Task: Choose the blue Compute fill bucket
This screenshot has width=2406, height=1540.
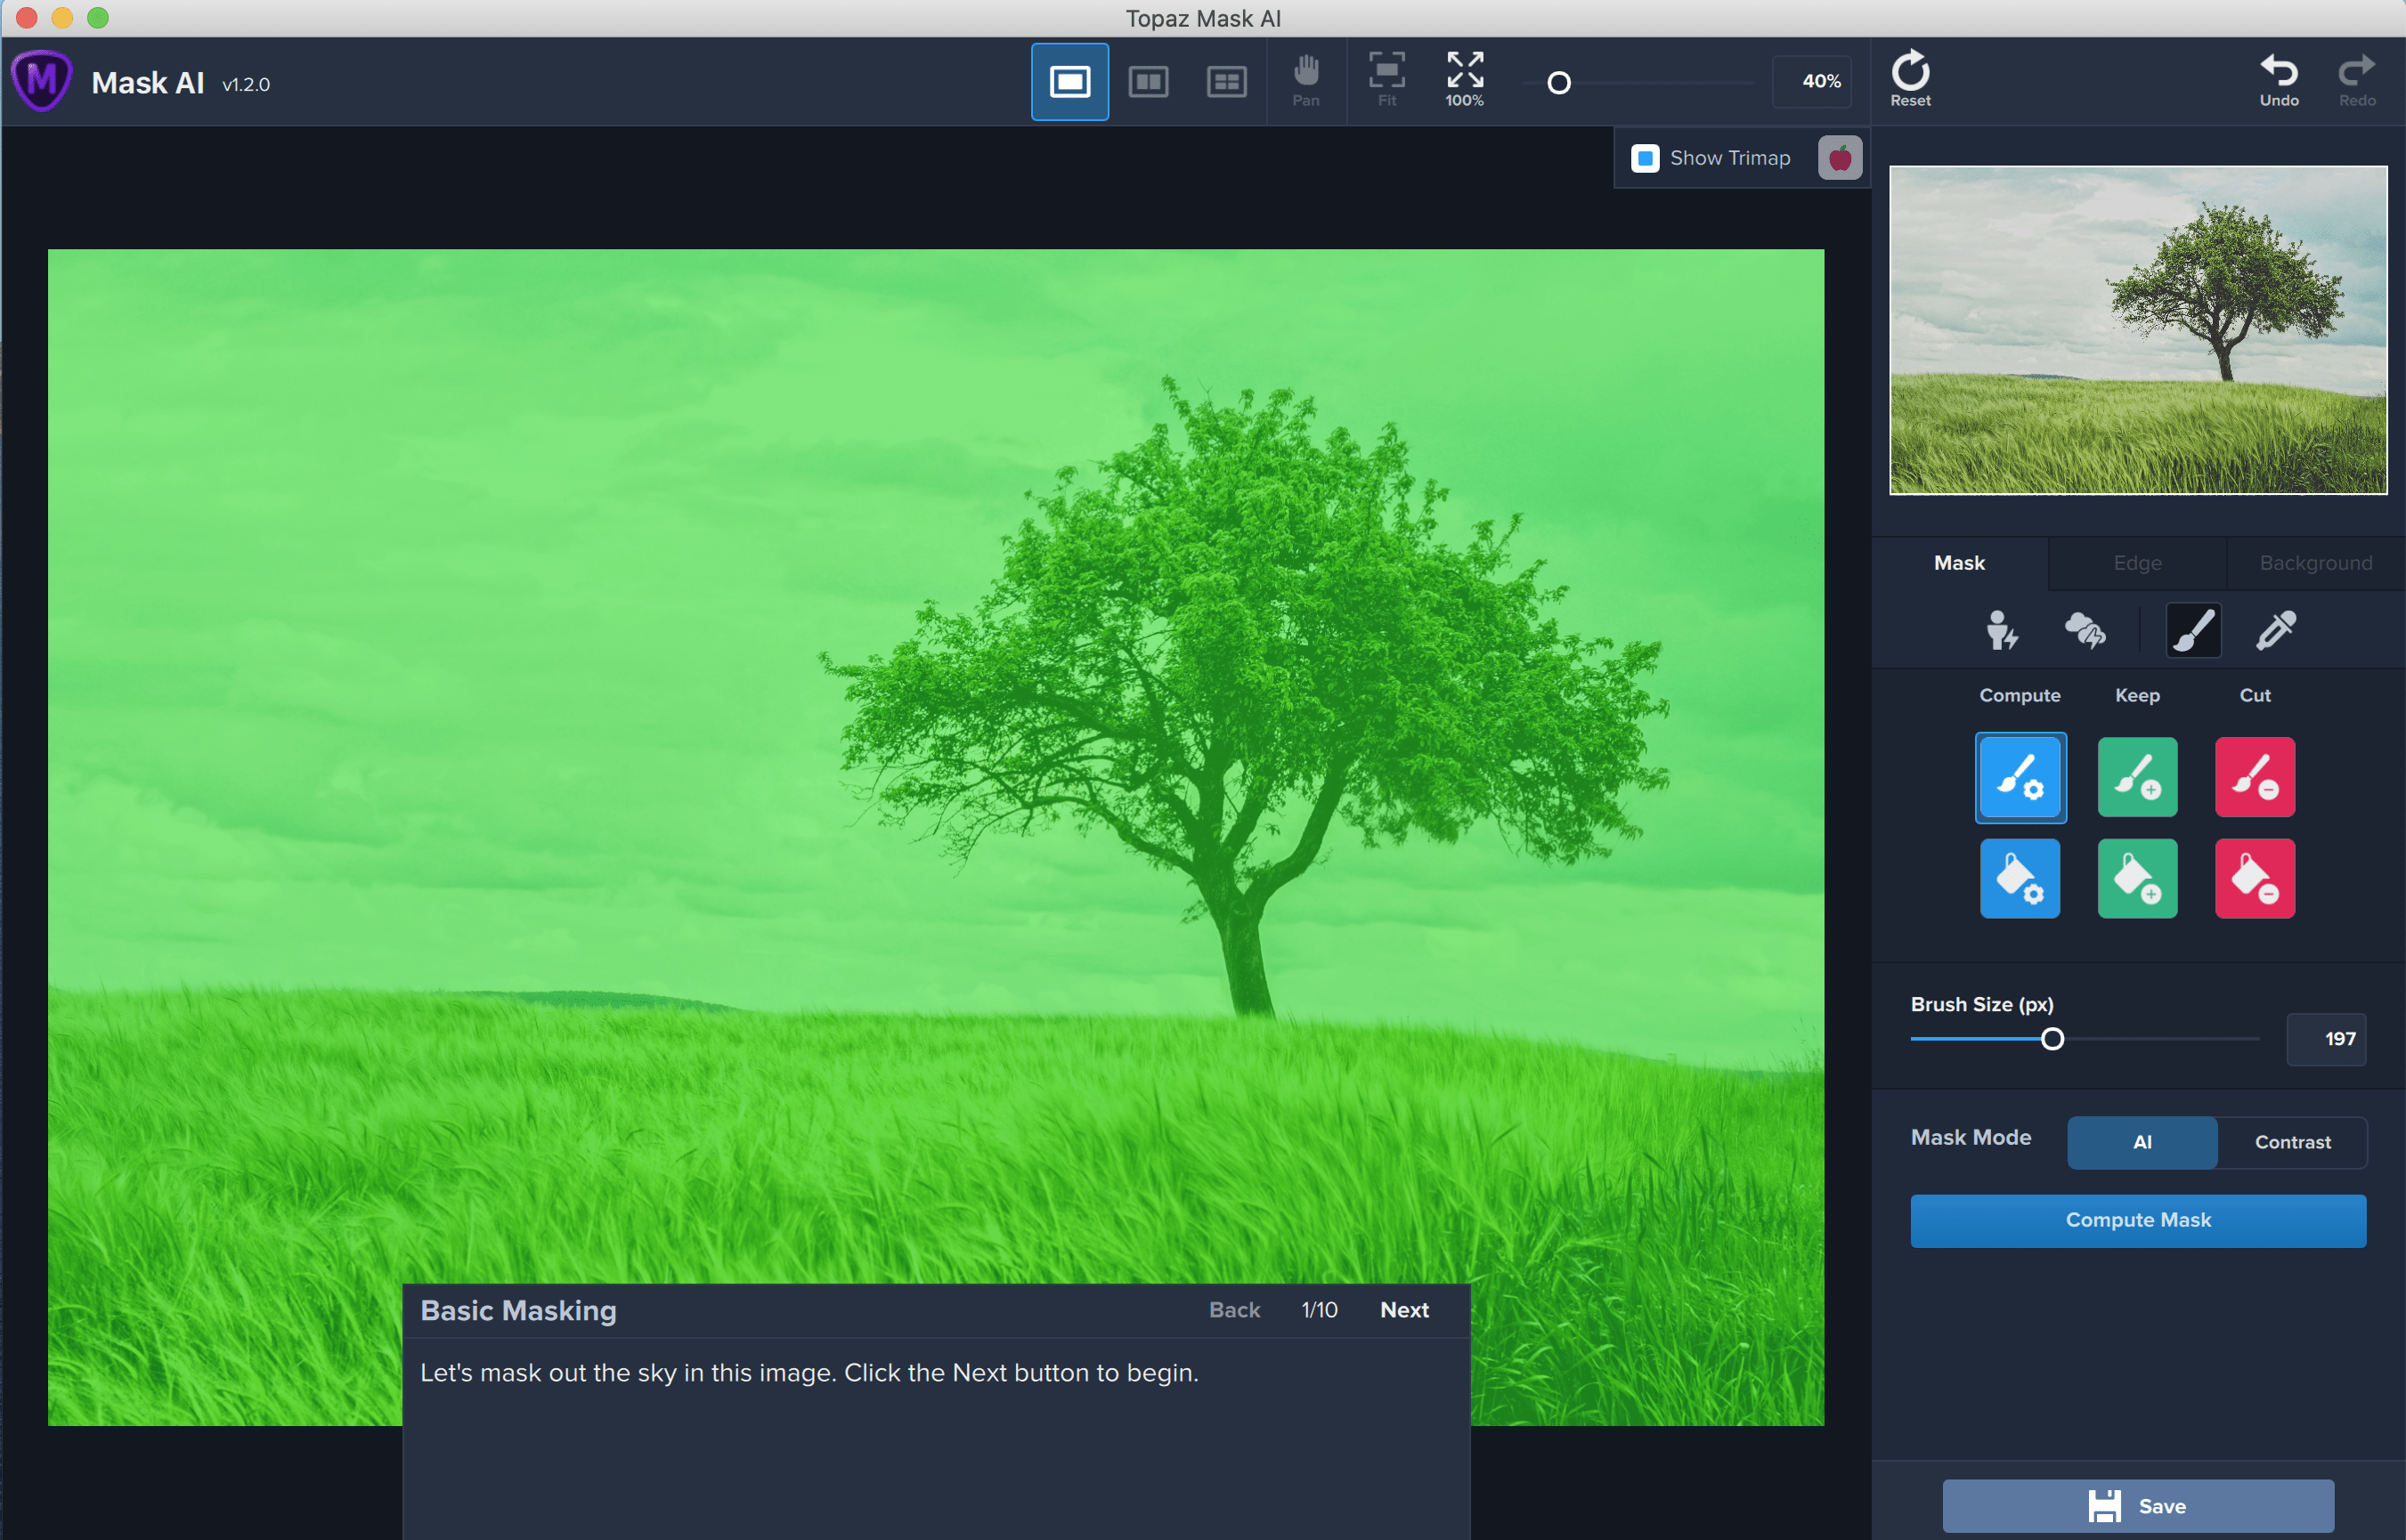Action: pos(2019,878)
